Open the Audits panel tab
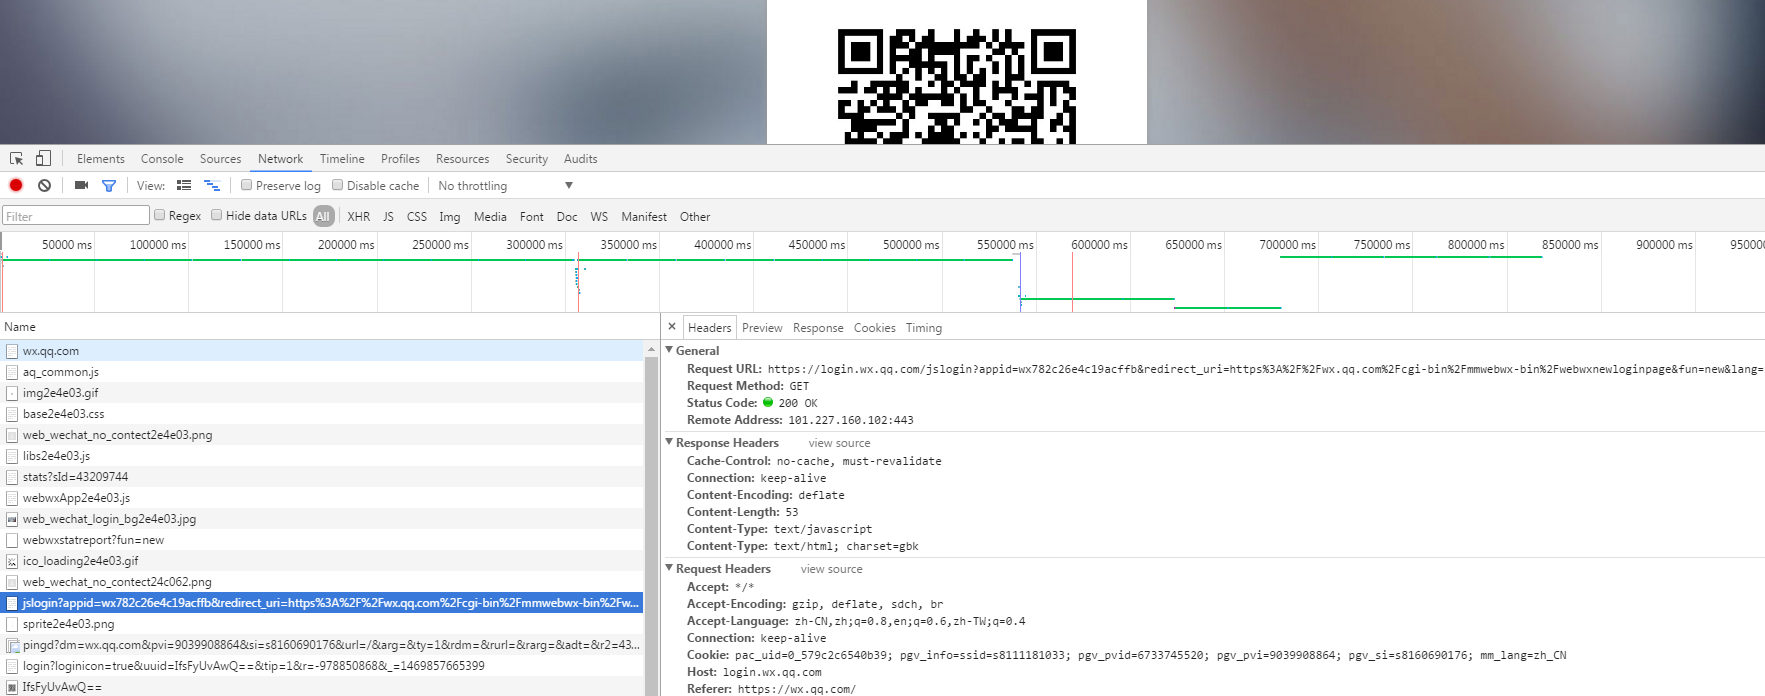1765x696 pixels. tap(580, 159)
